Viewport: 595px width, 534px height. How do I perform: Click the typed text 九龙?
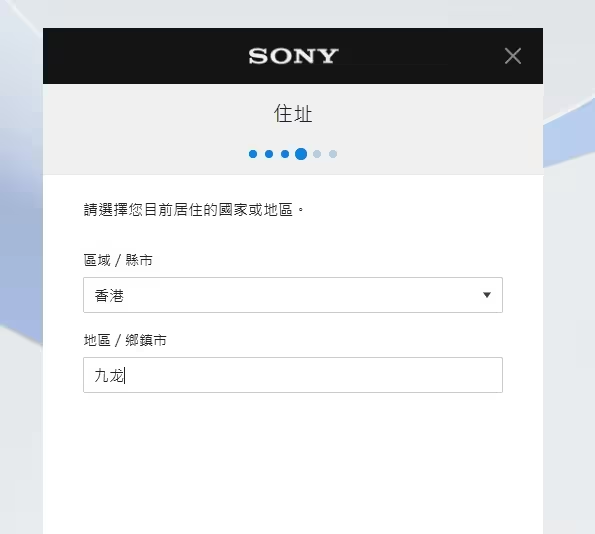tap(109, 375)
